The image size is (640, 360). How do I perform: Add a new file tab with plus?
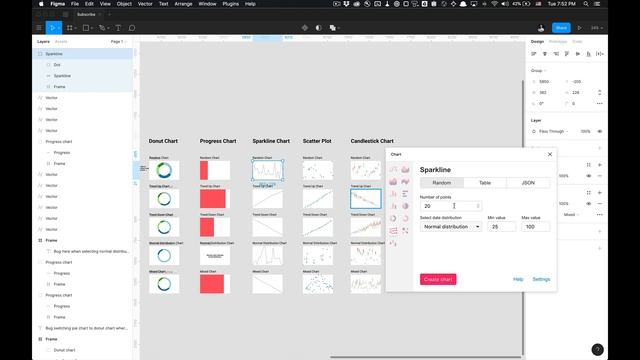[x=109, y=14]
